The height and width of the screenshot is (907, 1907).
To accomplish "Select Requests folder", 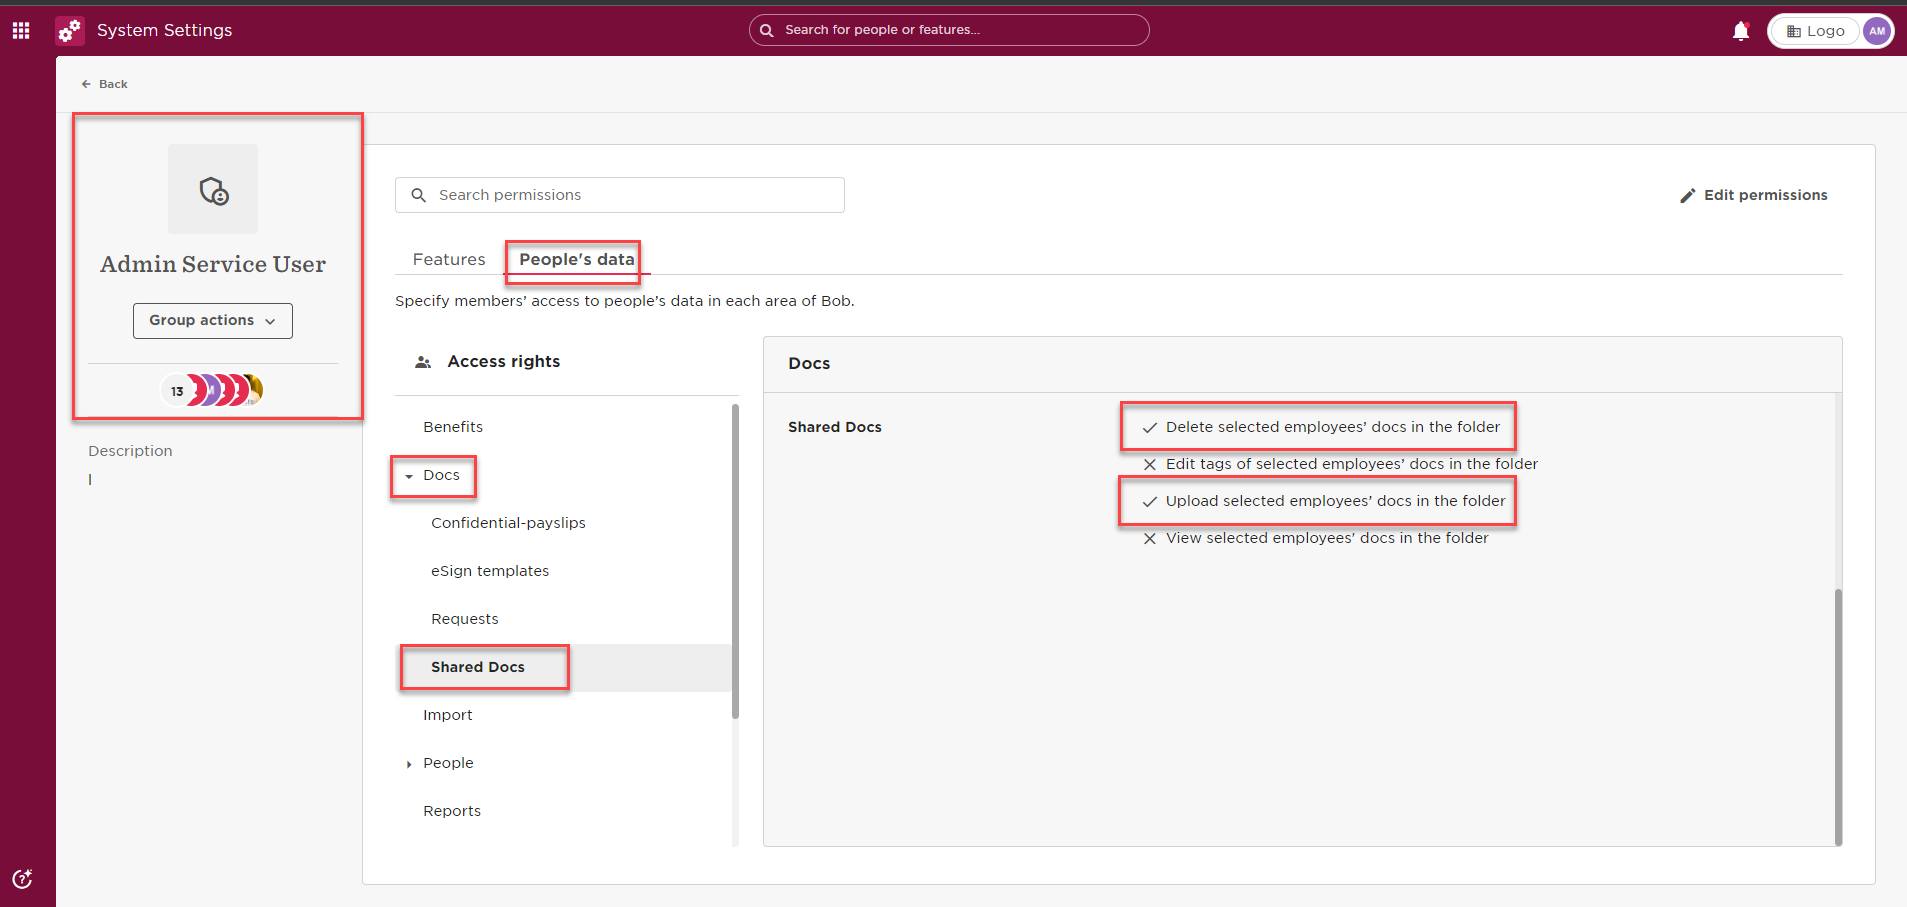I will coord(465,619).
